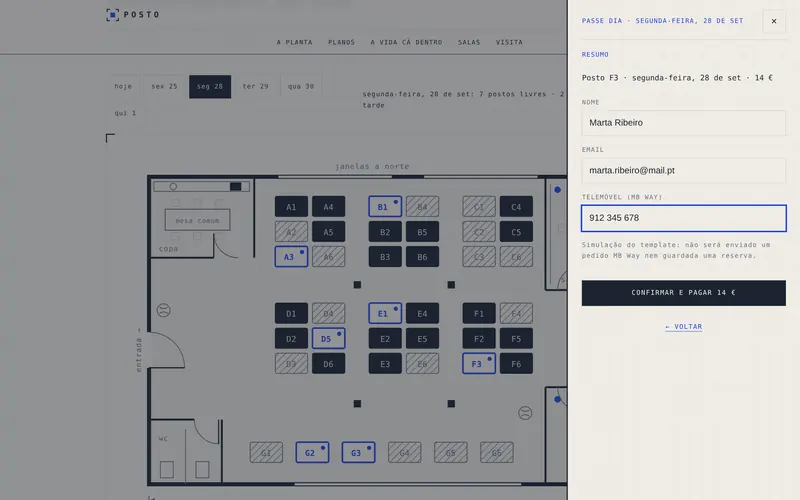Select the qui 1 date tab
This screenshot has height=500, width=800.
click(125, 113)
